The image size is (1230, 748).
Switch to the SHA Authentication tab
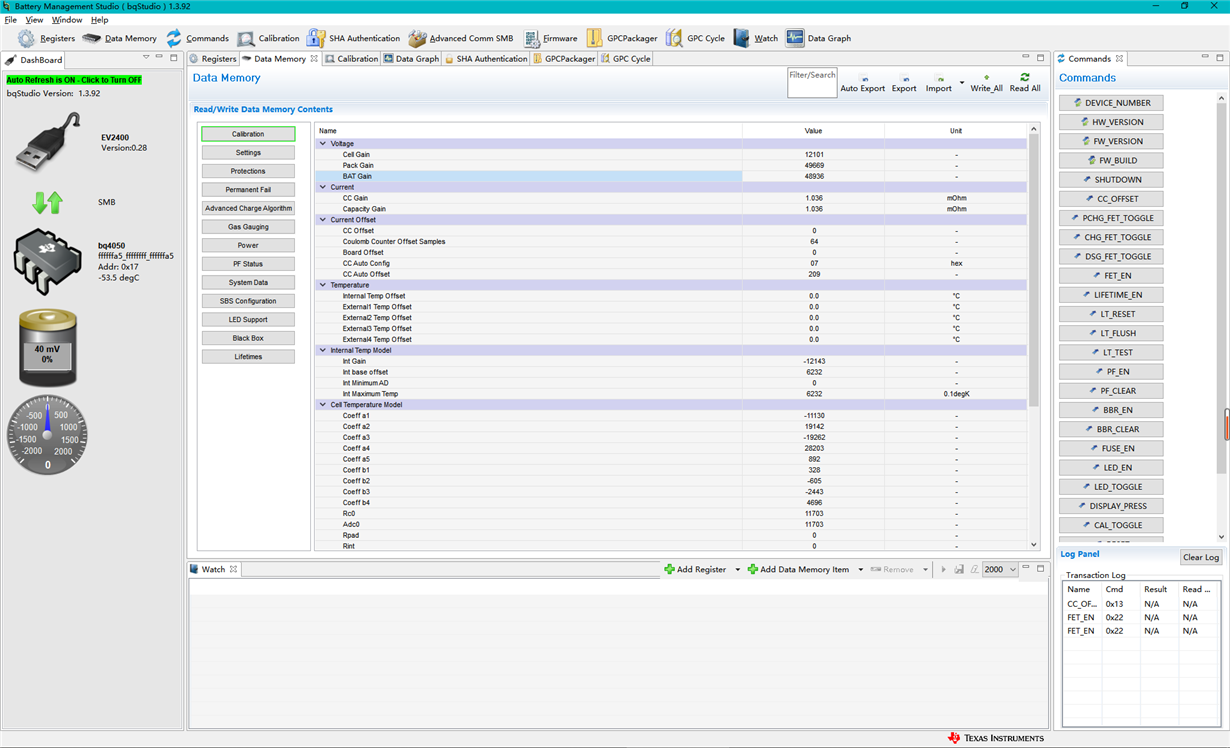point(486,59)
